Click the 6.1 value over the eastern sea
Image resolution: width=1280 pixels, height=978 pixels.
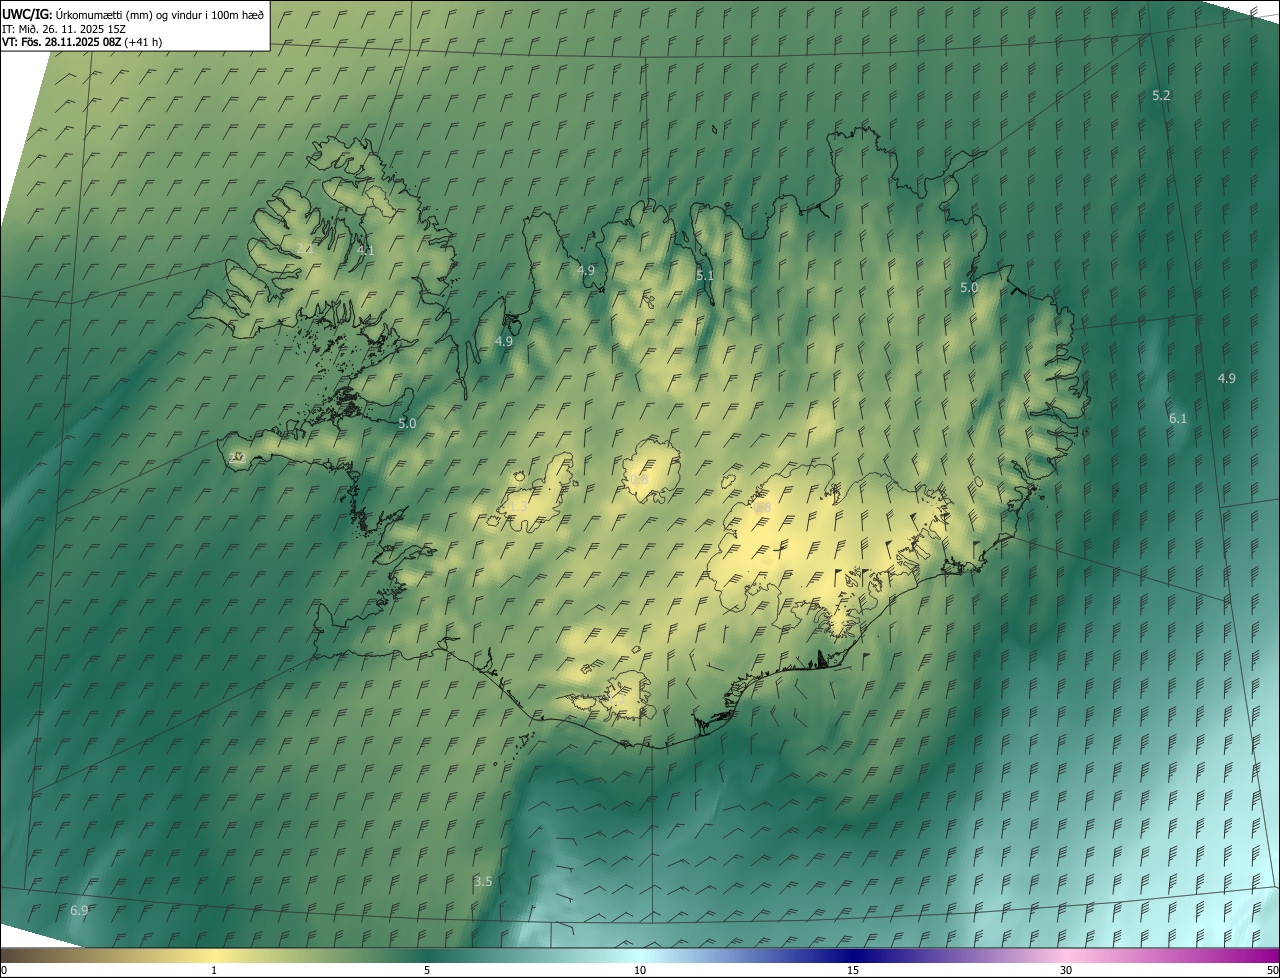click(x=1178, y=418)
